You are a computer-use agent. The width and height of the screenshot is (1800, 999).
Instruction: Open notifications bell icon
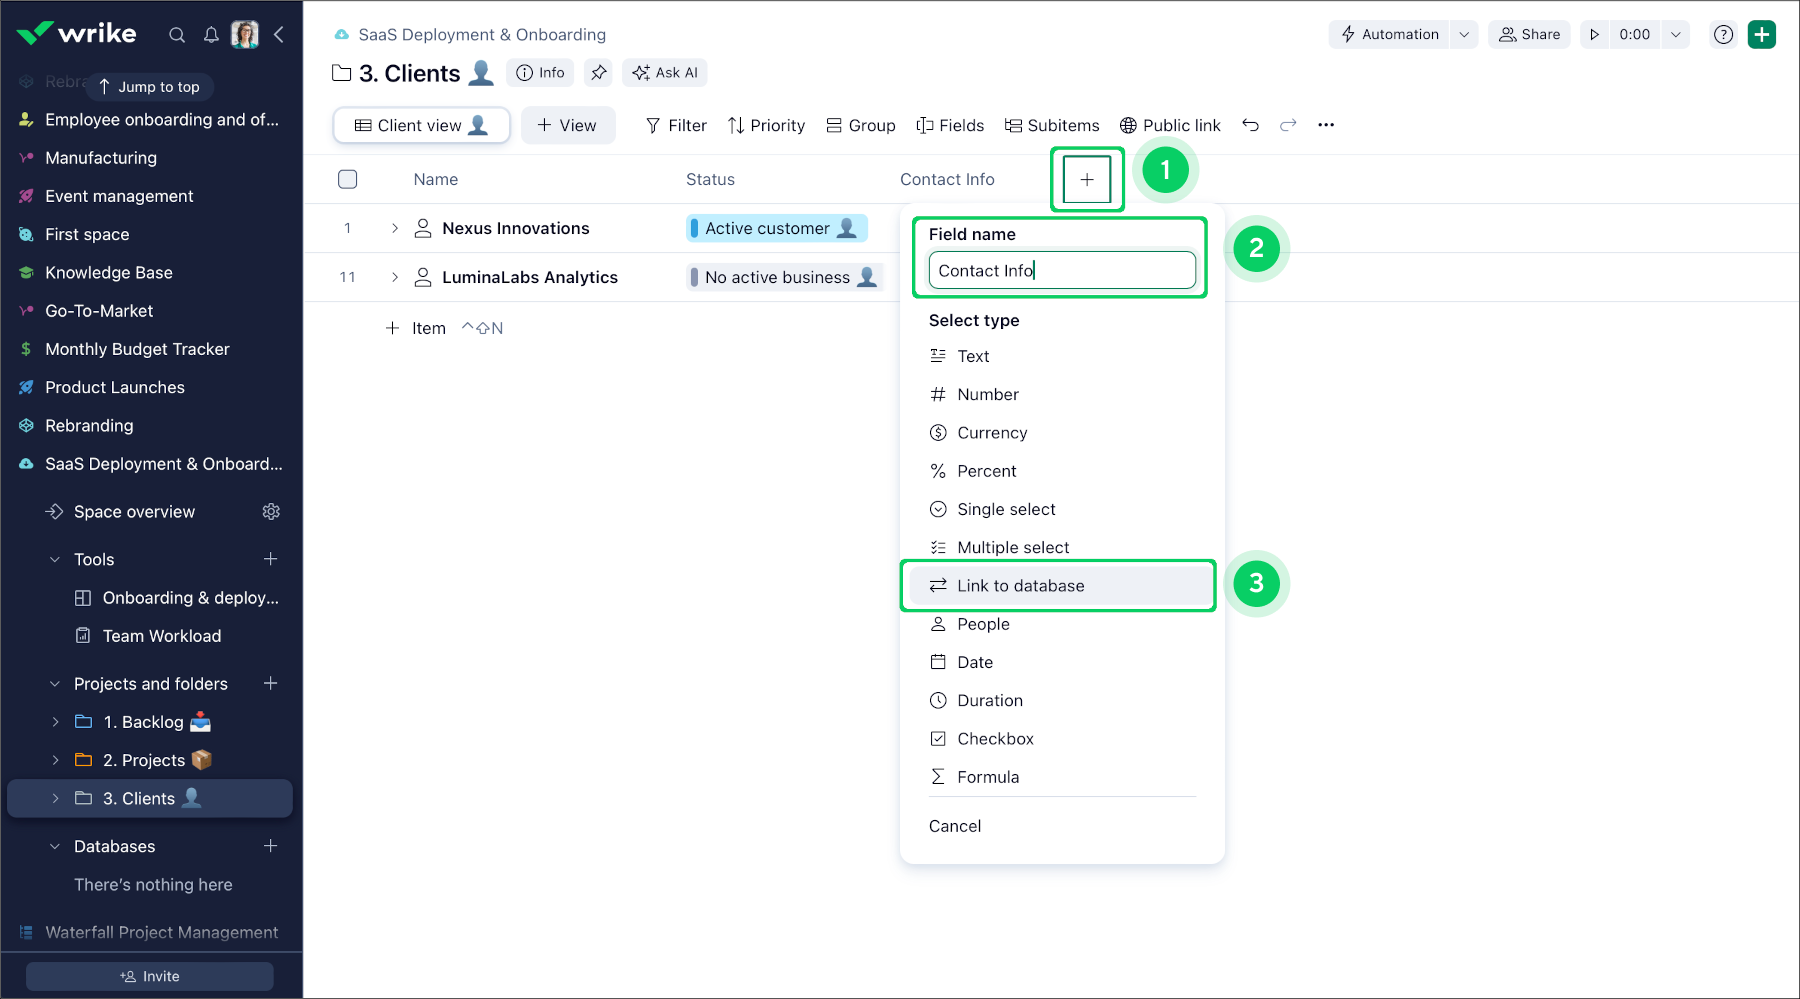pyautogui.click(x=211, y=34)
